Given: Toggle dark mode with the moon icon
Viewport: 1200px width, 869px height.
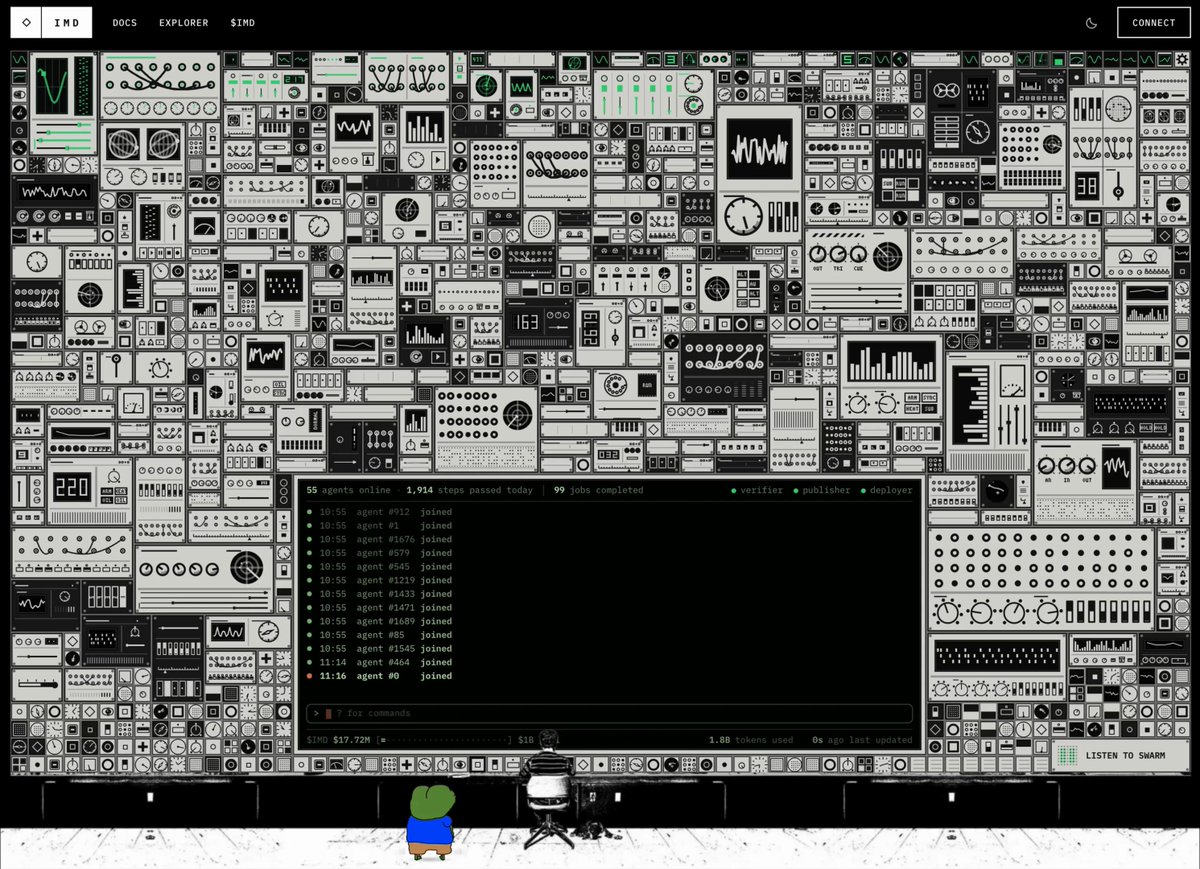Looking at the screenshot, I should coord(1091,23).
